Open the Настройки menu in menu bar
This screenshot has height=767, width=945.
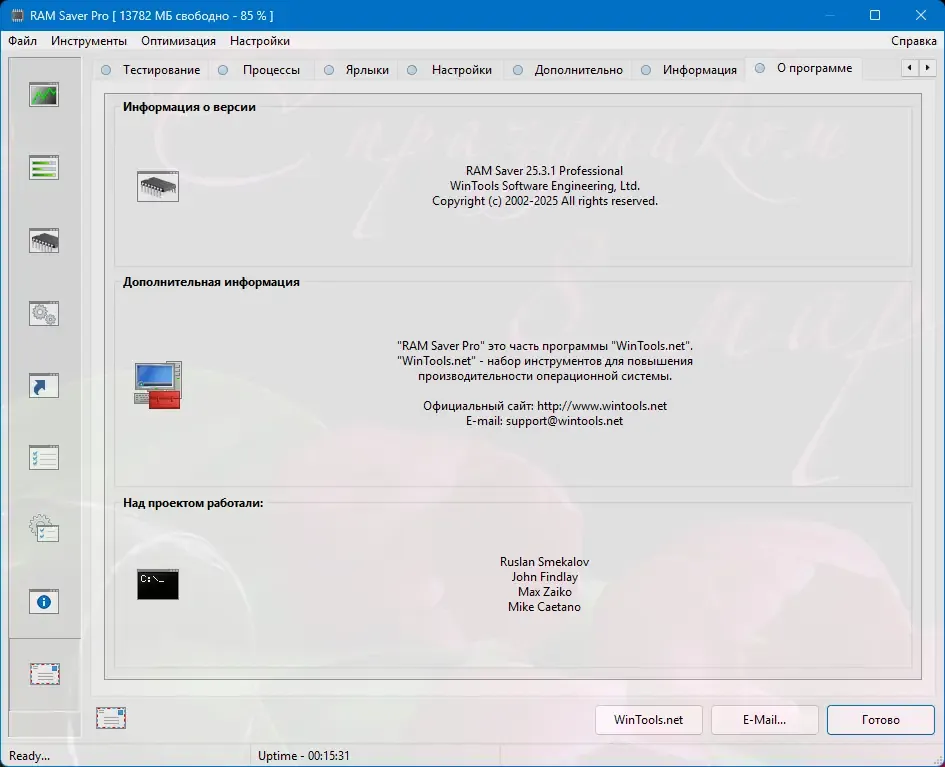tap(260, 41)
